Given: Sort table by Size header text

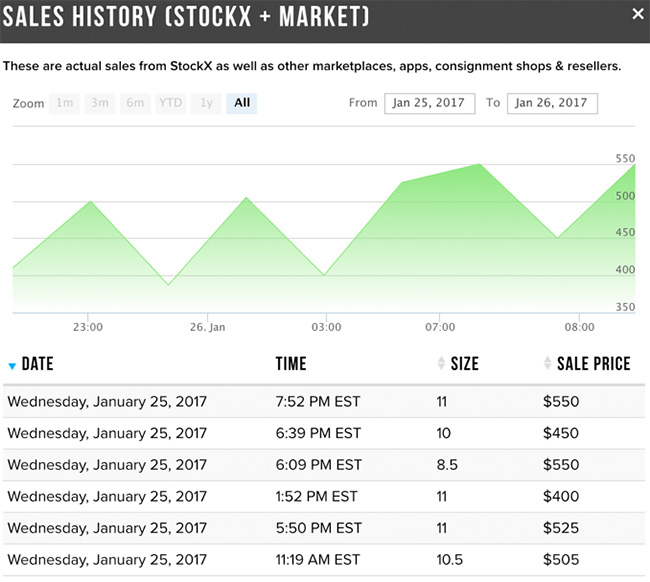Looking at the screenshot, I should [465, 364].
